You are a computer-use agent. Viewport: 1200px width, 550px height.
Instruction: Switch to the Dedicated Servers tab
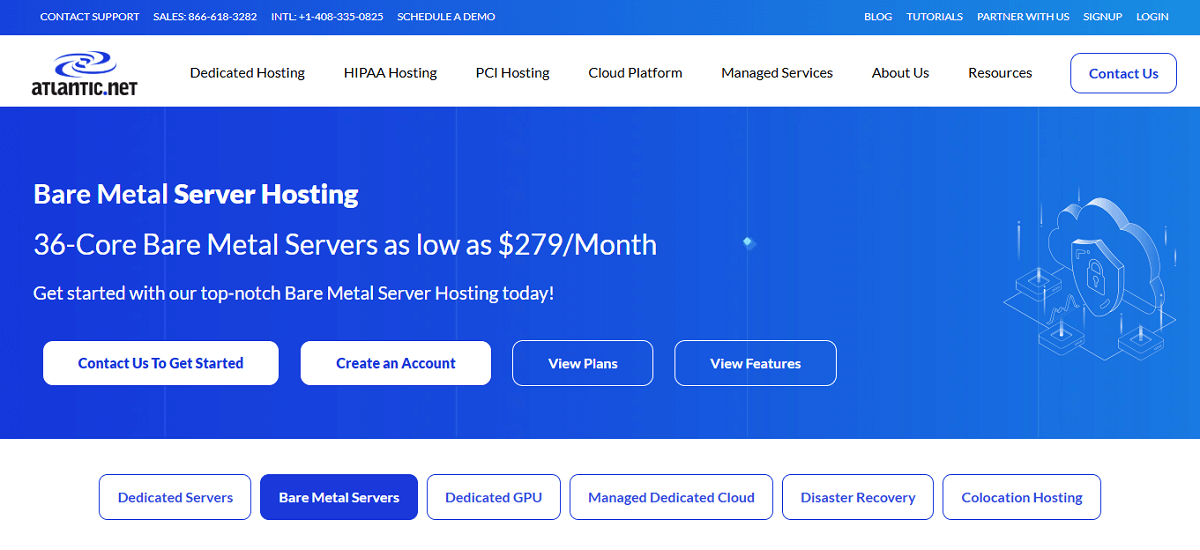click(175, 497)
